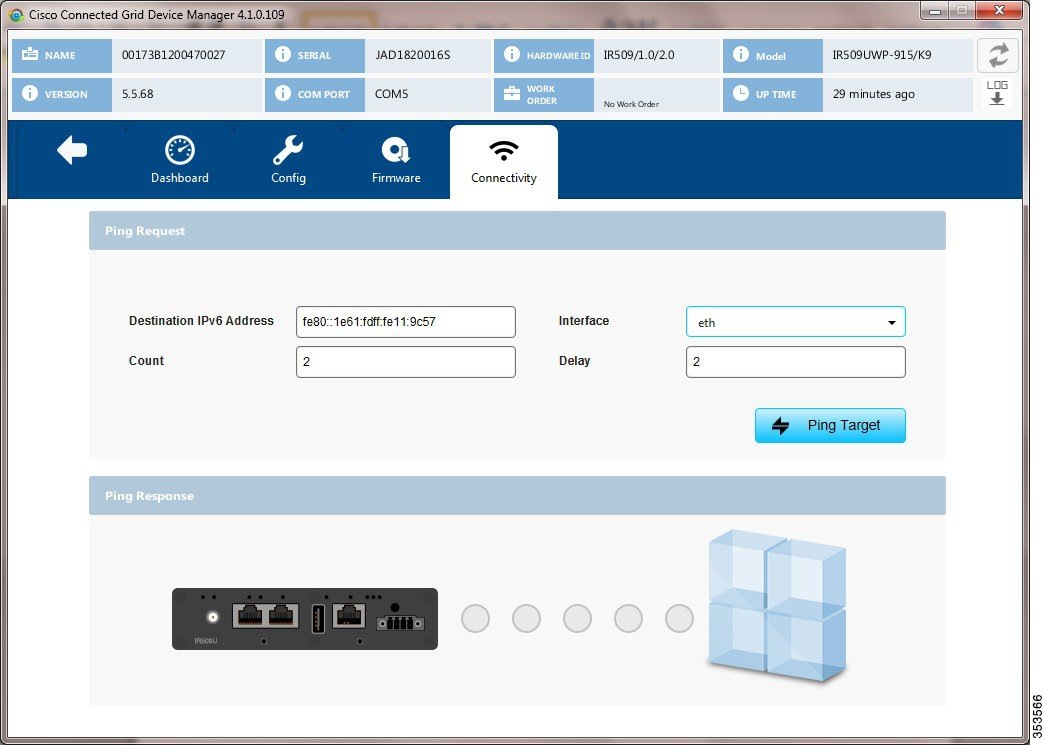Screen dimensions: 1045x745
Task: Click the device name 00173B1200470027
Action: click(x=173, y=55)
